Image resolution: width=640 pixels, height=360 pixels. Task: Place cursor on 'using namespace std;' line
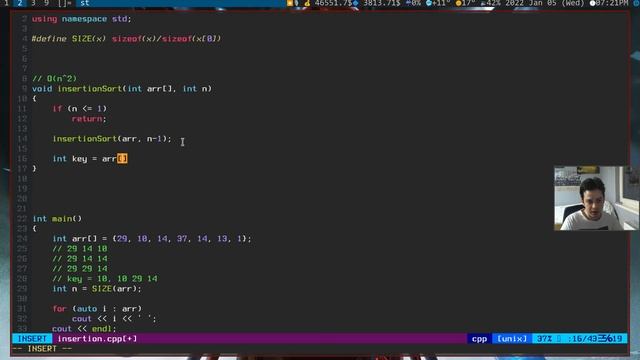[82, 19]
